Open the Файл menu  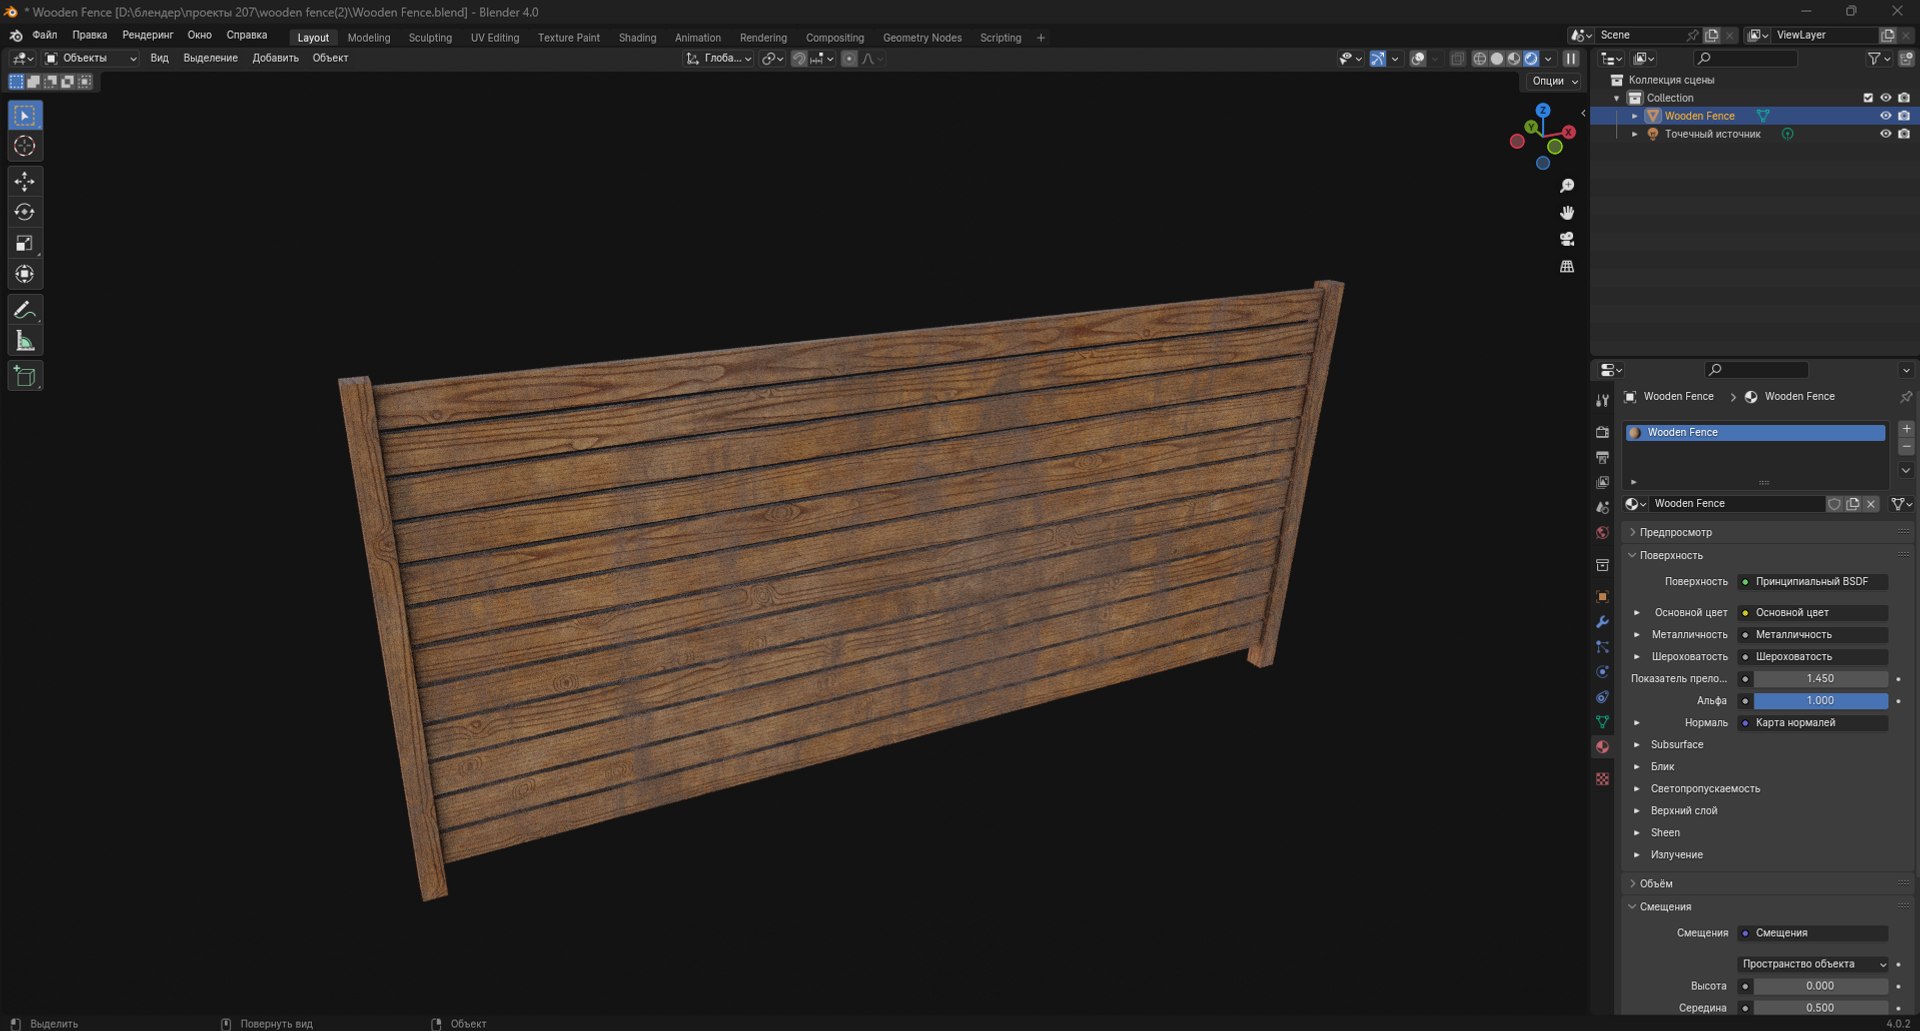pyautogui.click(x=44, y=35)
